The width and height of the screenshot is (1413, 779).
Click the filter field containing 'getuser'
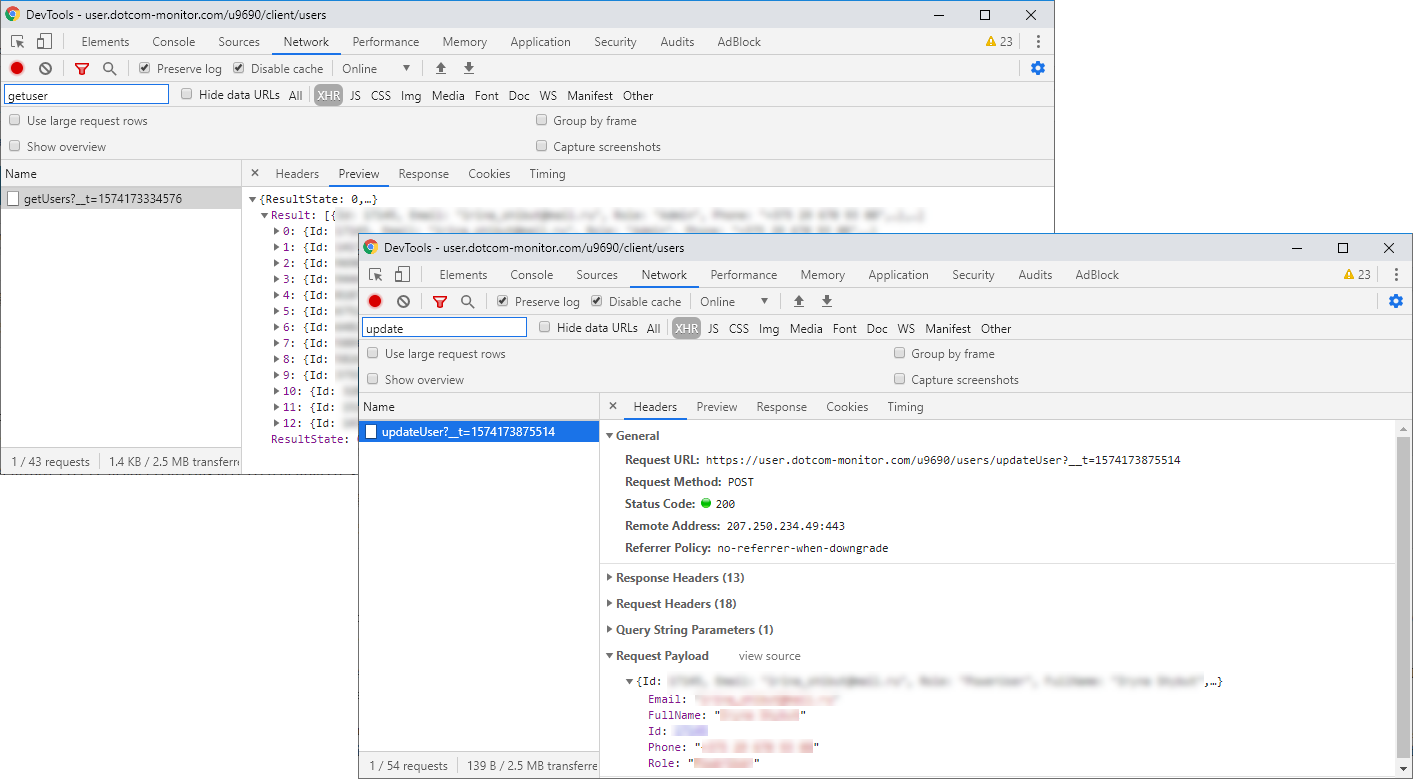pos(87,95)
